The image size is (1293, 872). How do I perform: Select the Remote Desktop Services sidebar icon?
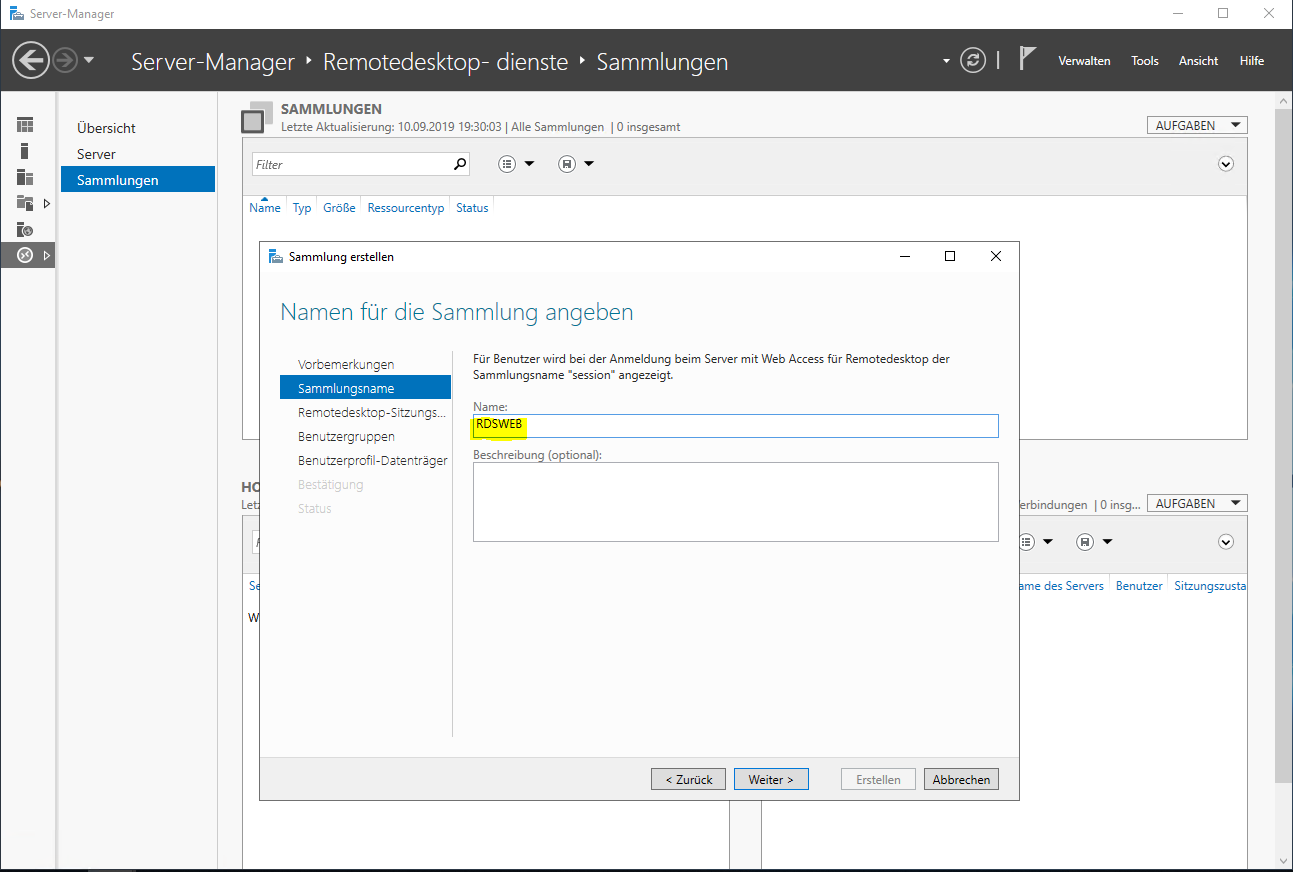25,255
